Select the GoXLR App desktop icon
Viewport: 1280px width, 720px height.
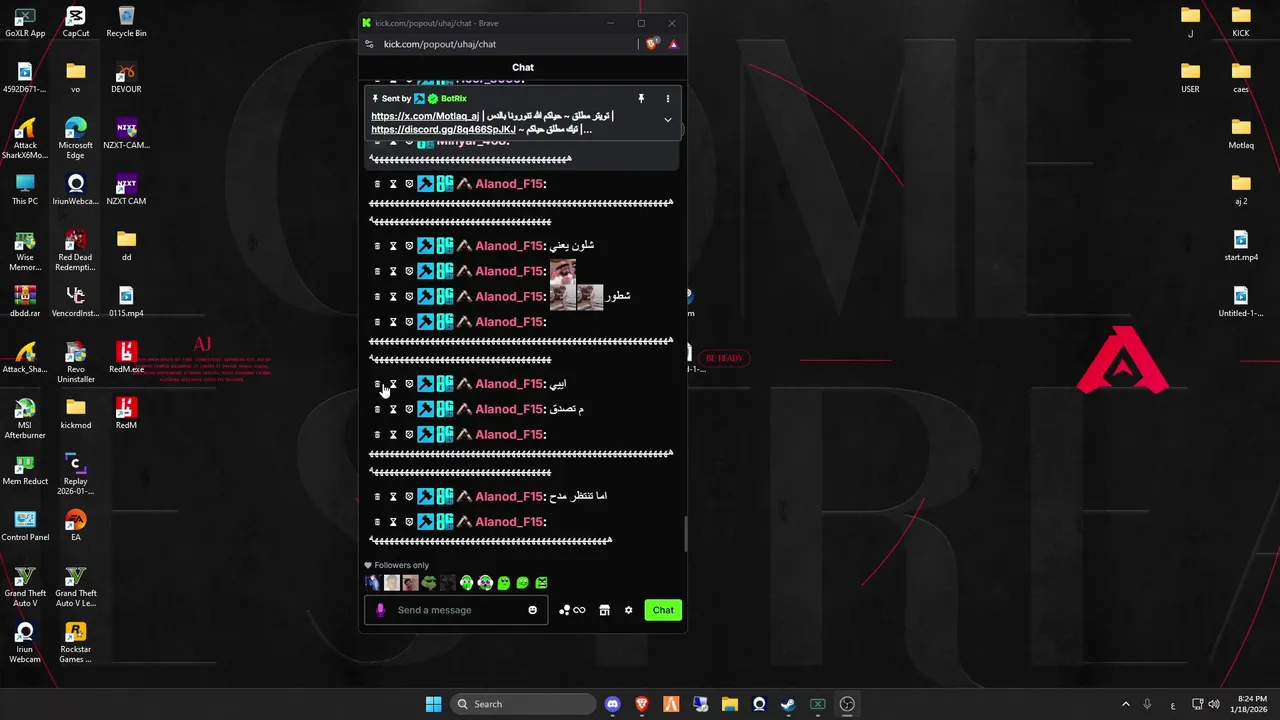[25, 22]
